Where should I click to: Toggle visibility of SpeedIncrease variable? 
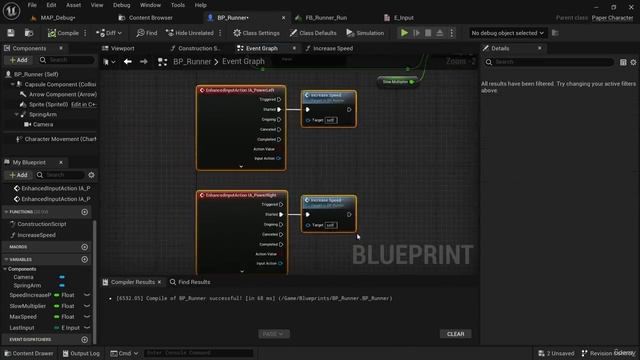[87, 295]
